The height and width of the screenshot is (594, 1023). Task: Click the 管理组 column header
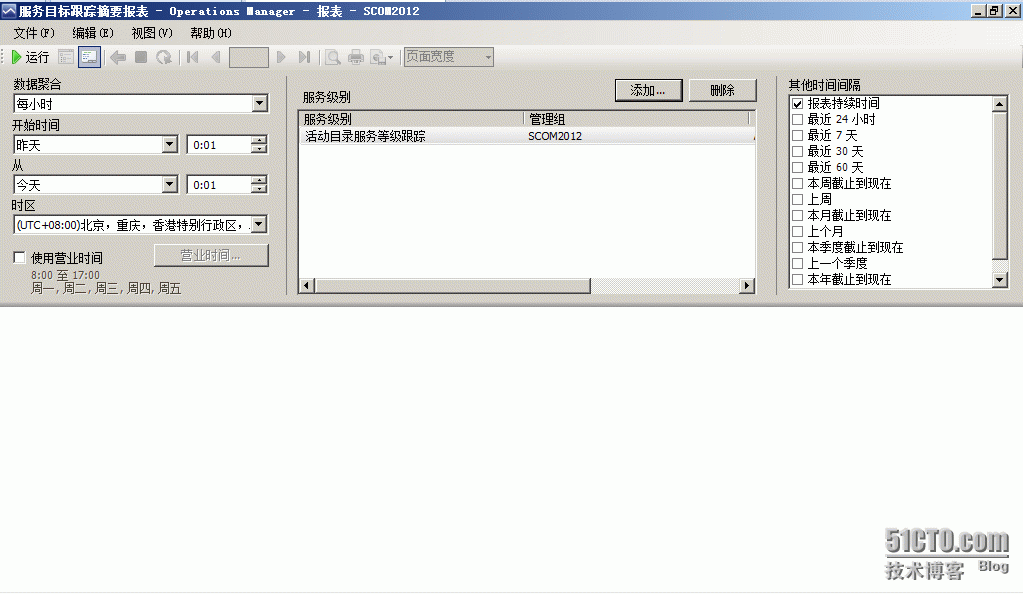tap(638, 119)
